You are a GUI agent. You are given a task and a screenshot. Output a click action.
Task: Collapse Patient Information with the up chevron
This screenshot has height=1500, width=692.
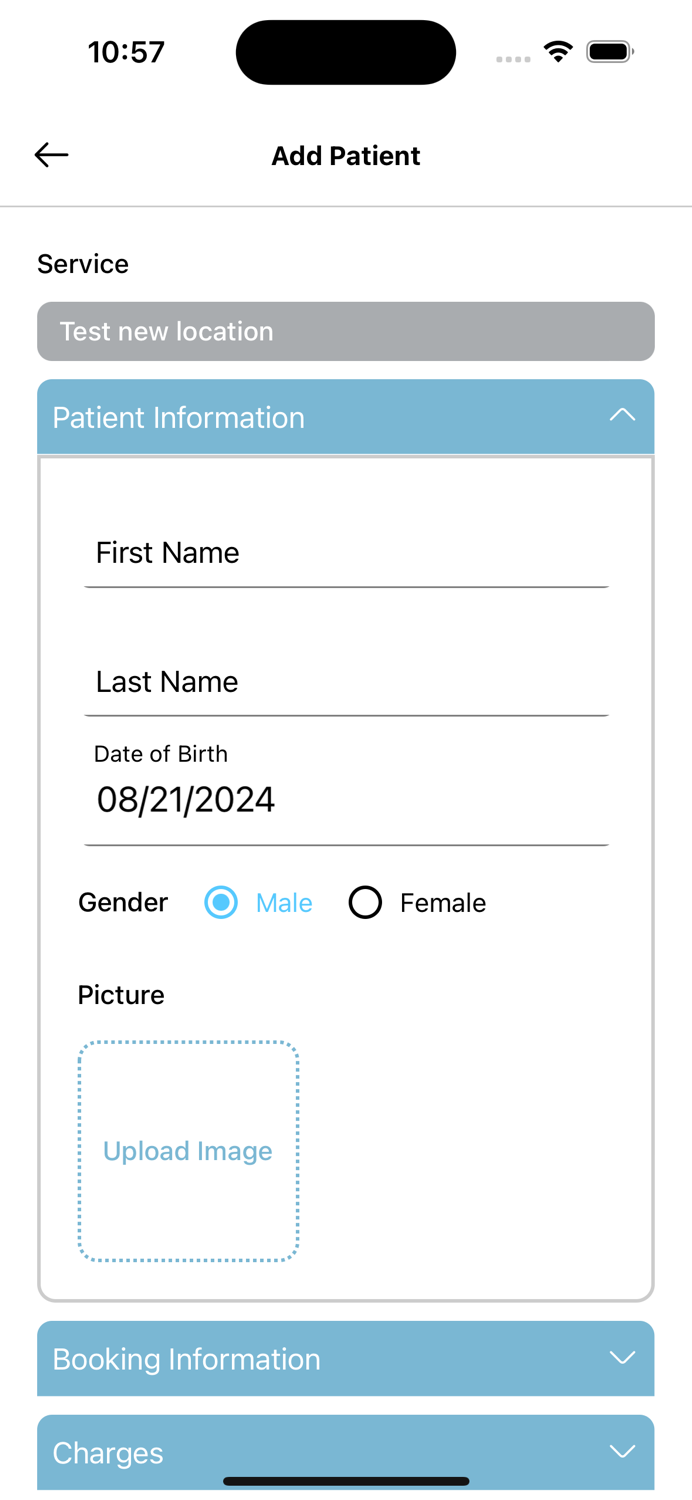(x=622, y=416)
